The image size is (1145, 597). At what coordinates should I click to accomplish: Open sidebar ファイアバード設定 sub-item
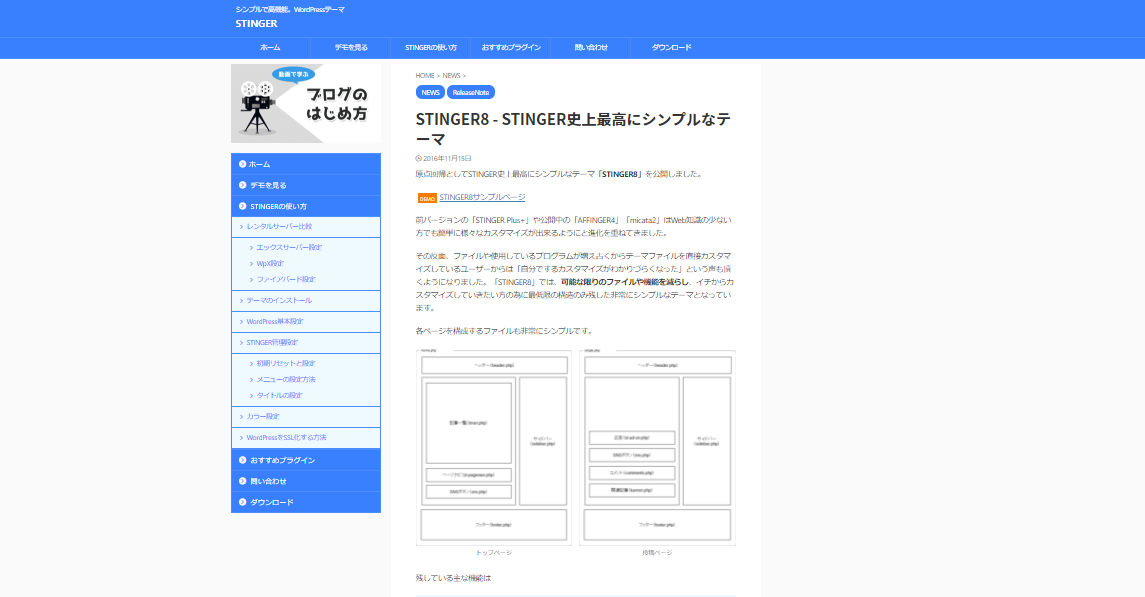[x=286, y=280]
